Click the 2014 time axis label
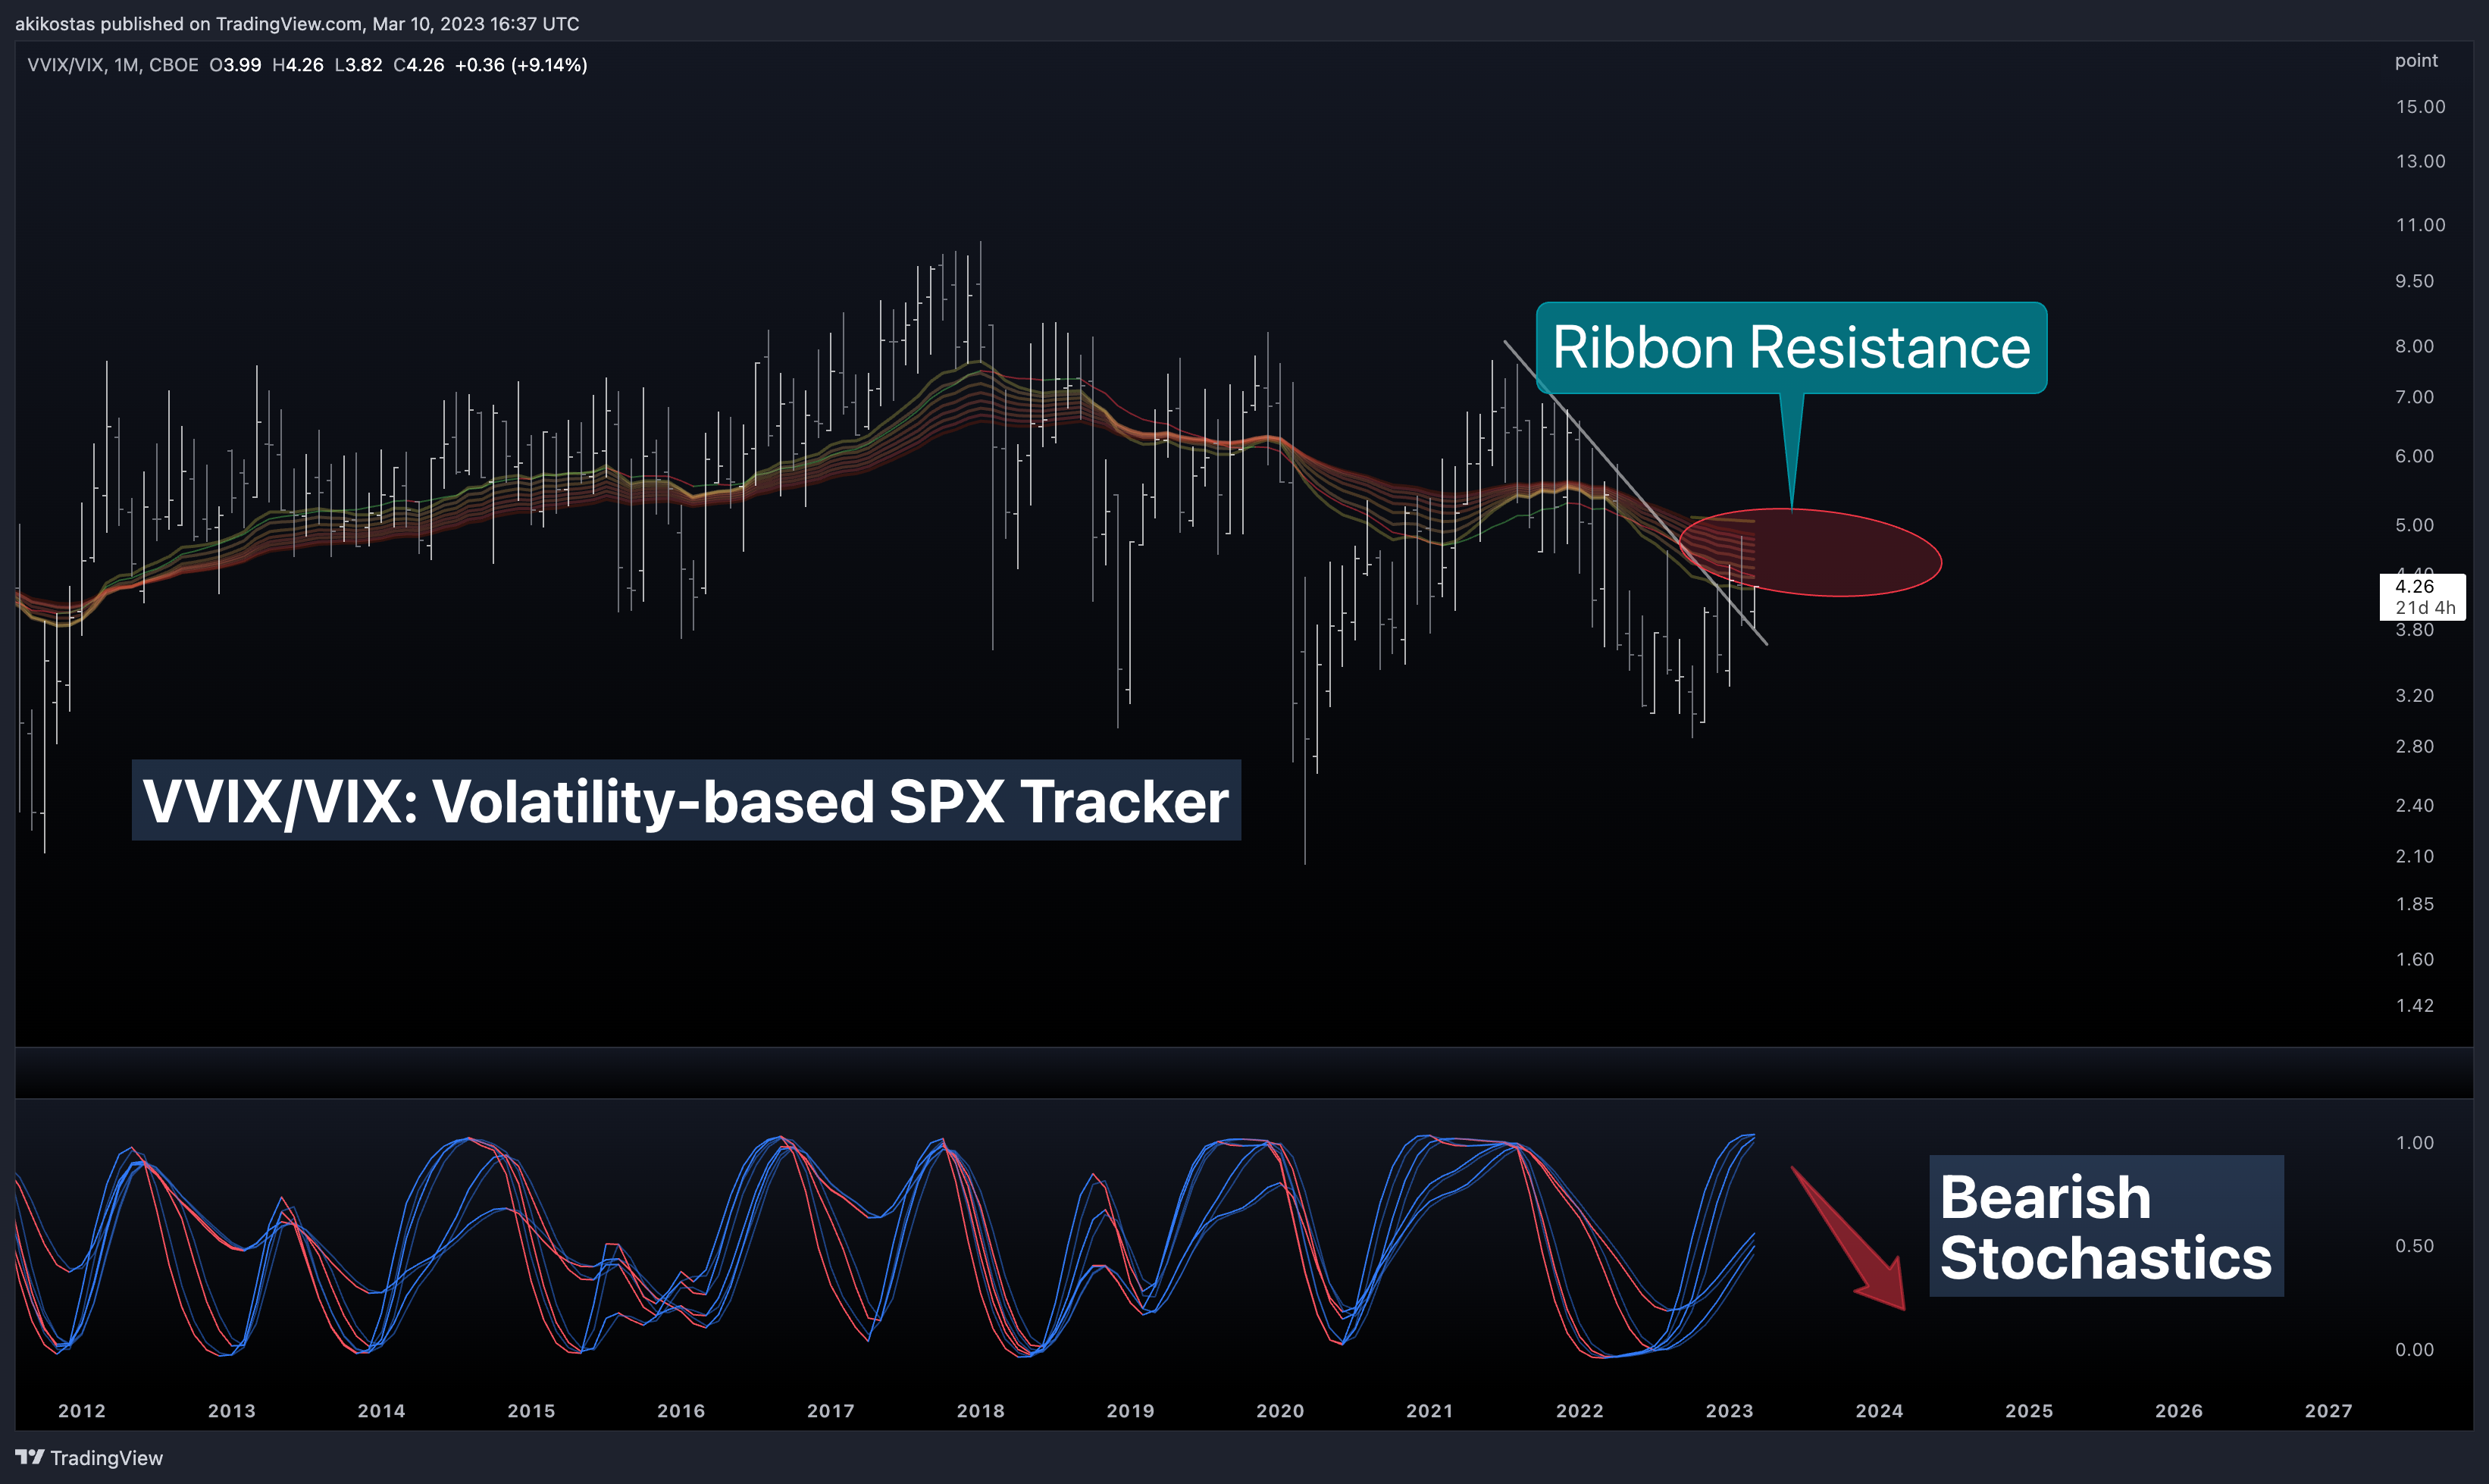This screenshot has height=1484, width=2489. (382, 1411)
